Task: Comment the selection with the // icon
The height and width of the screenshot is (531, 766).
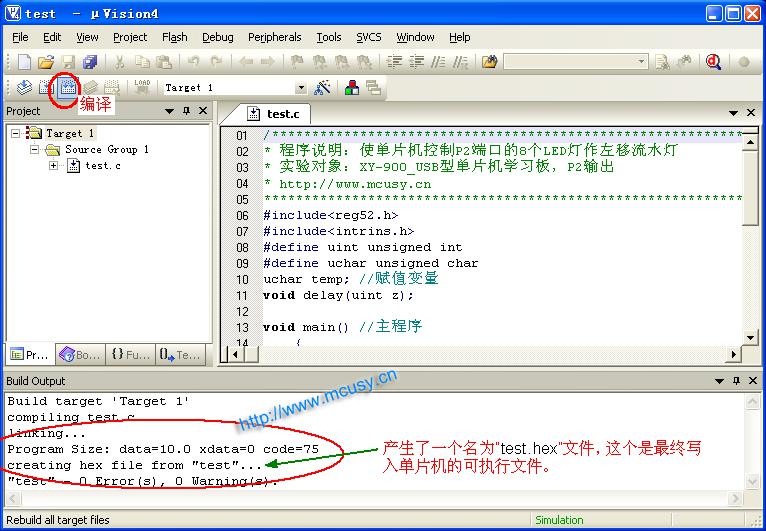Action: tap(439, 62)
